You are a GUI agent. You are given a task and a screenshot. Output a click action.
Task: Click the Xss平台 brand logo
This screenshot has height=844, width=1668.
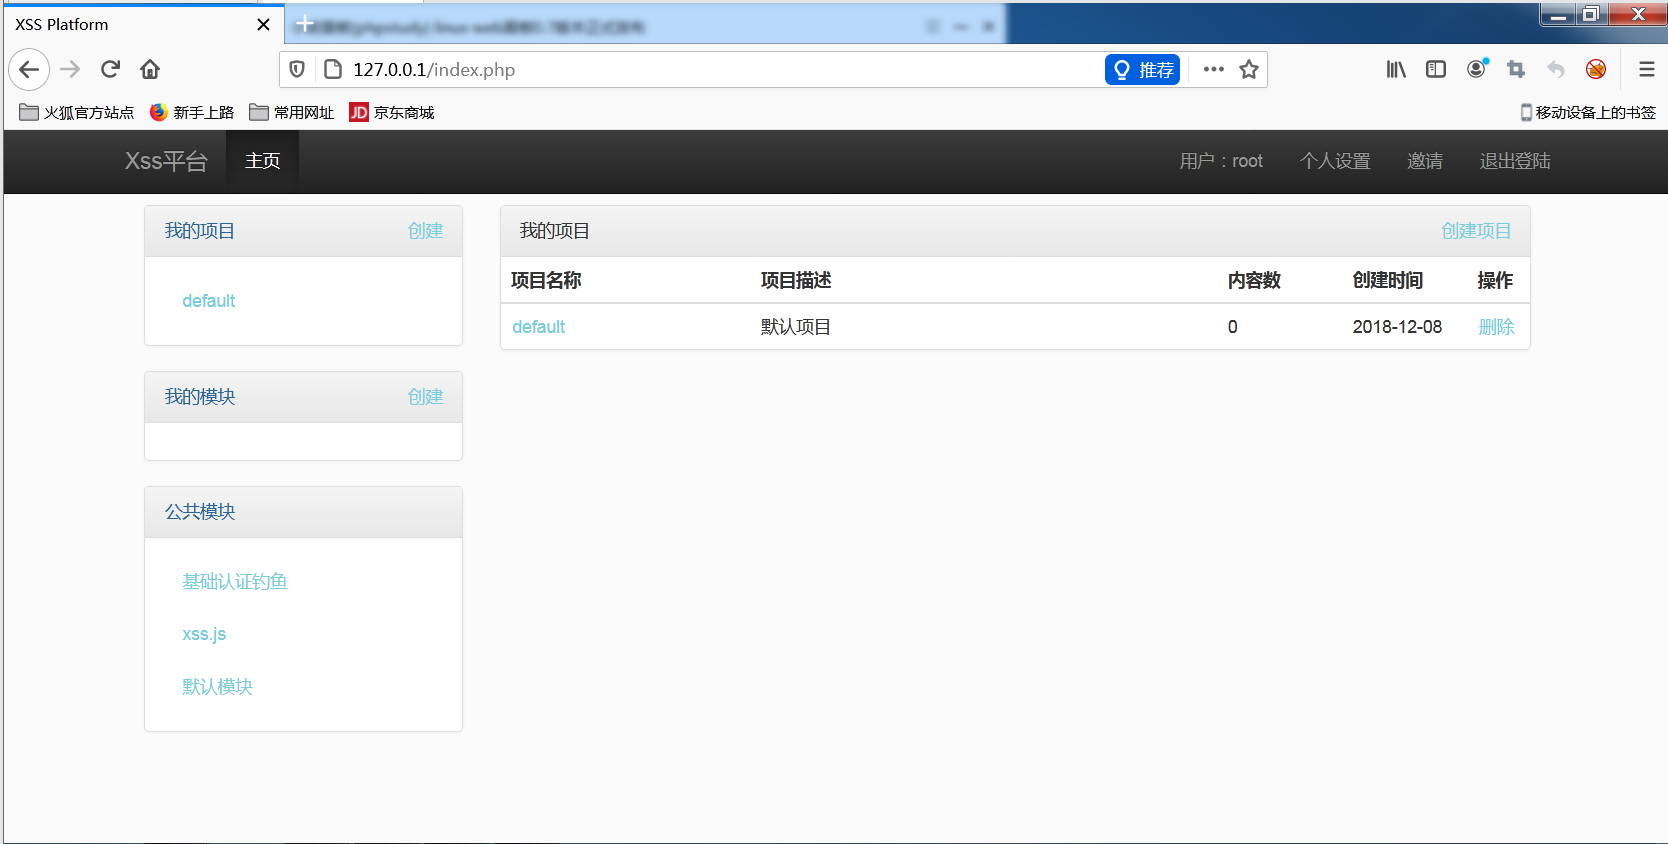click(166, 161)
